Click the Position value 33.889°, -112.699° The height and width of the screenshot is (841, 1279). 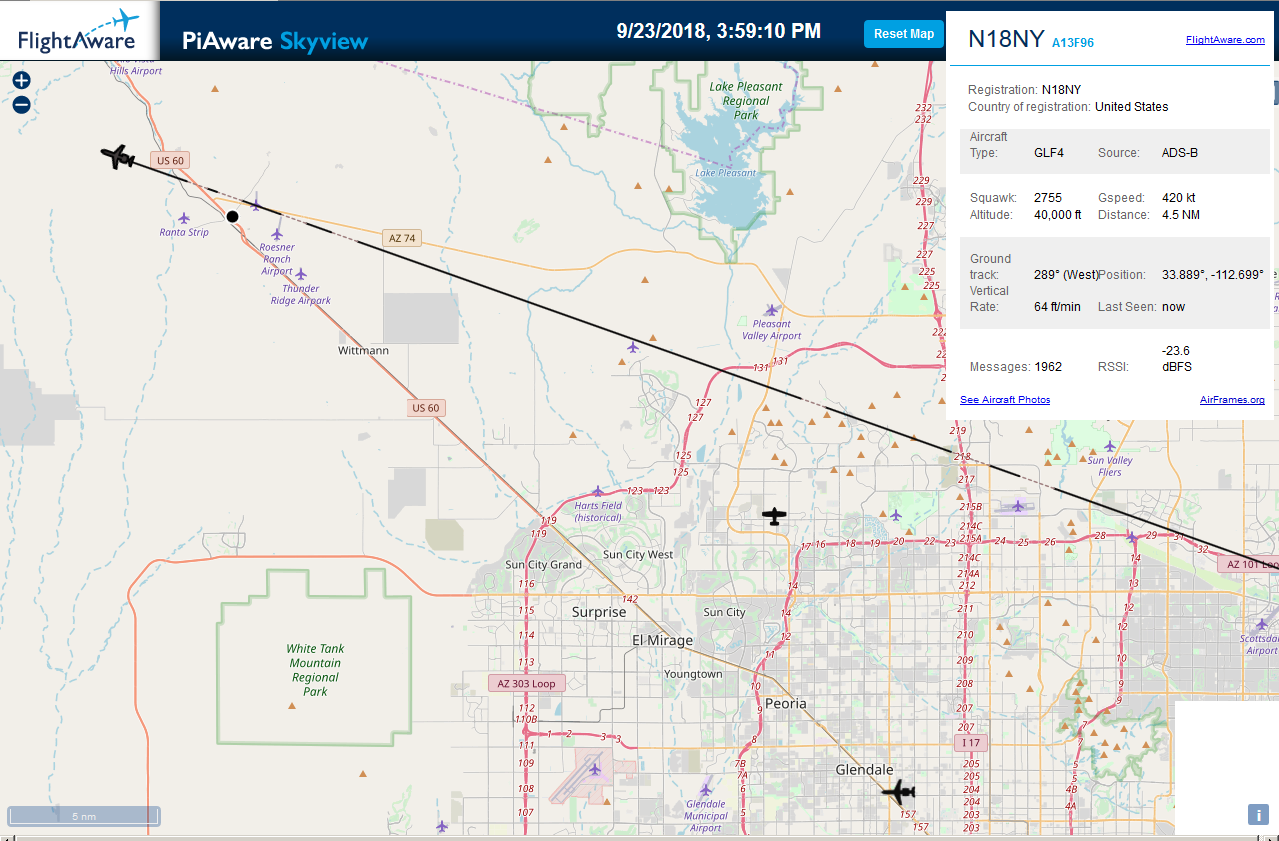[1213, 274]
